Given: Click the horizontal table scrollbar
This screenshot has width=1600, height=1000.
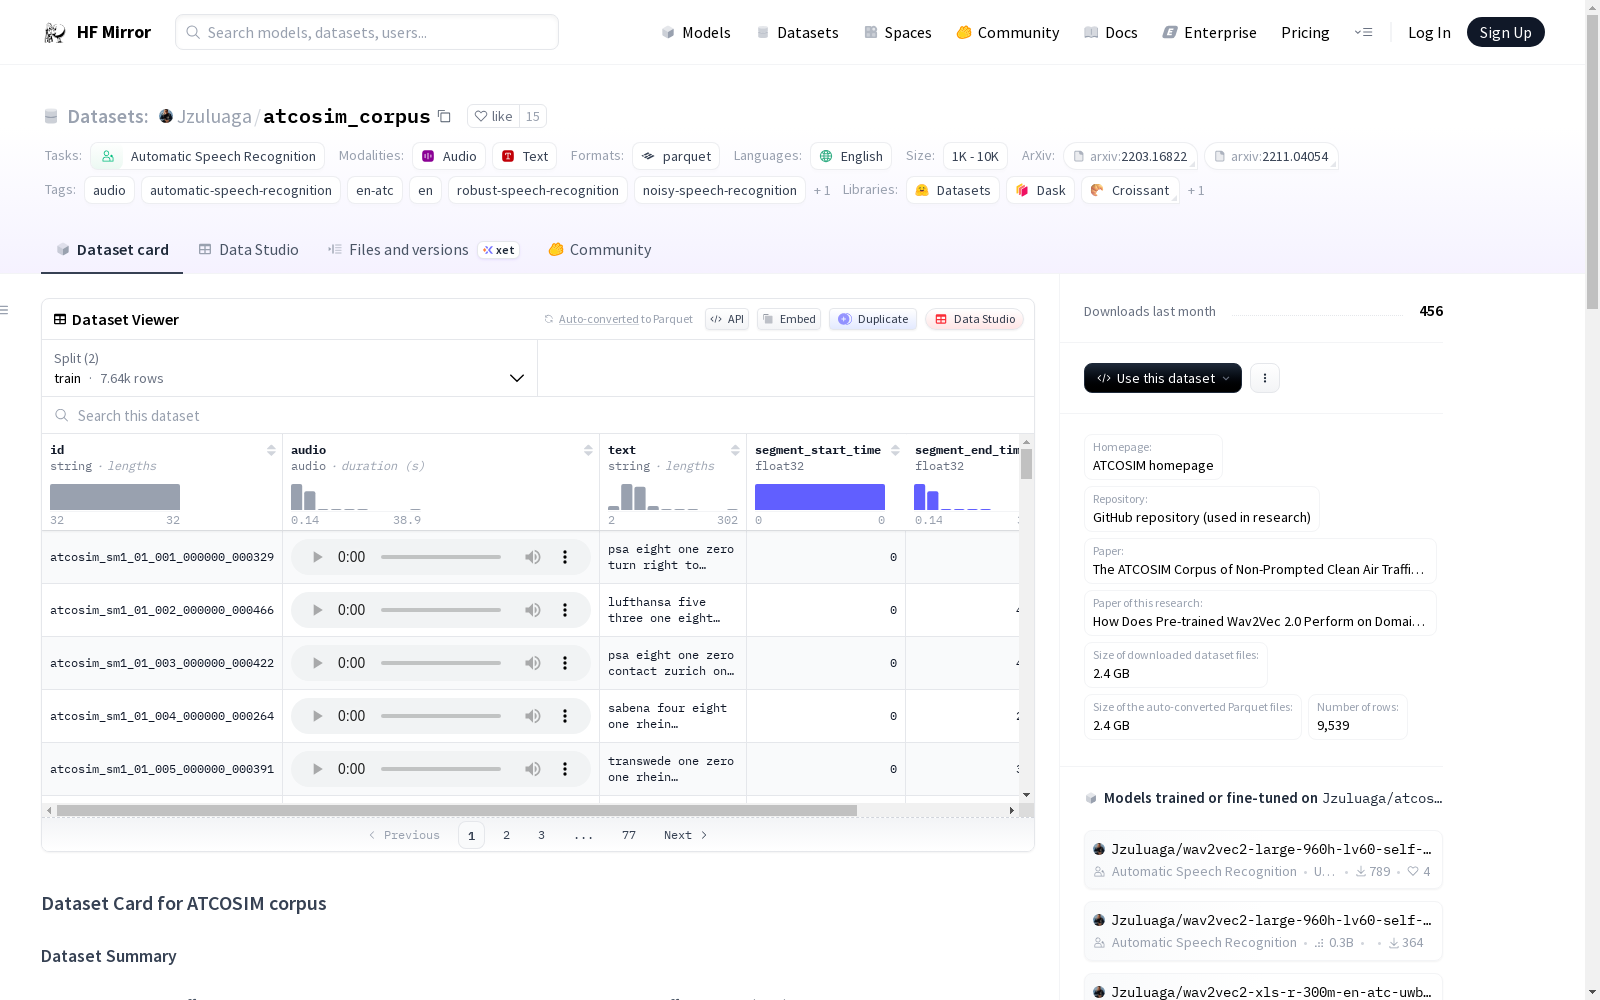Looking at the screenshot, I should click(x=457, y=810).
